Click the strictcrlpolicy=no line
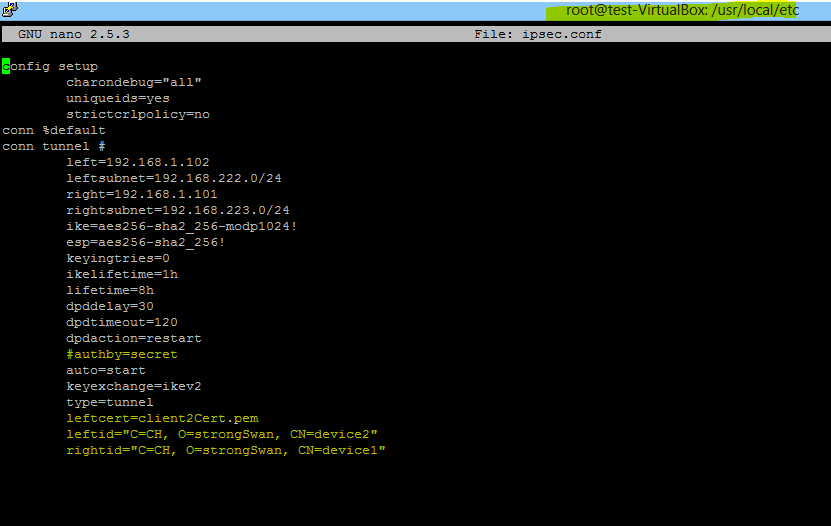 click(x=138, y=114)
